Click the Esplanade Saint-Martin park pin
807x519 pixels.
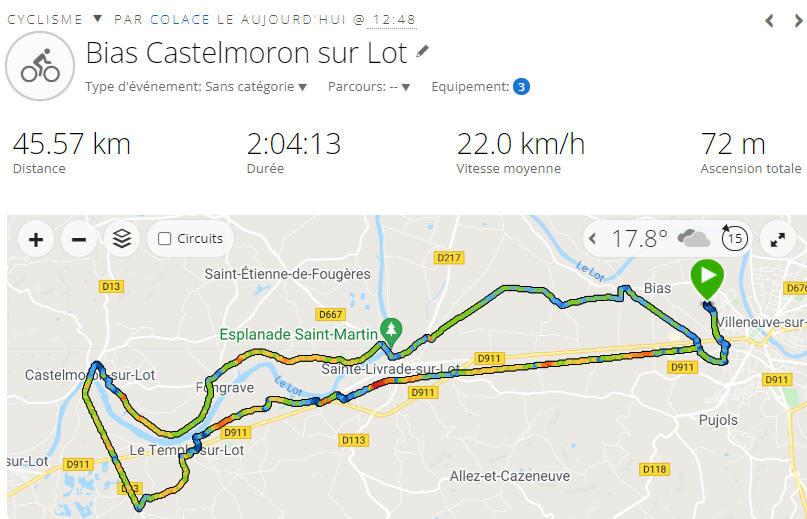(391, 332)
